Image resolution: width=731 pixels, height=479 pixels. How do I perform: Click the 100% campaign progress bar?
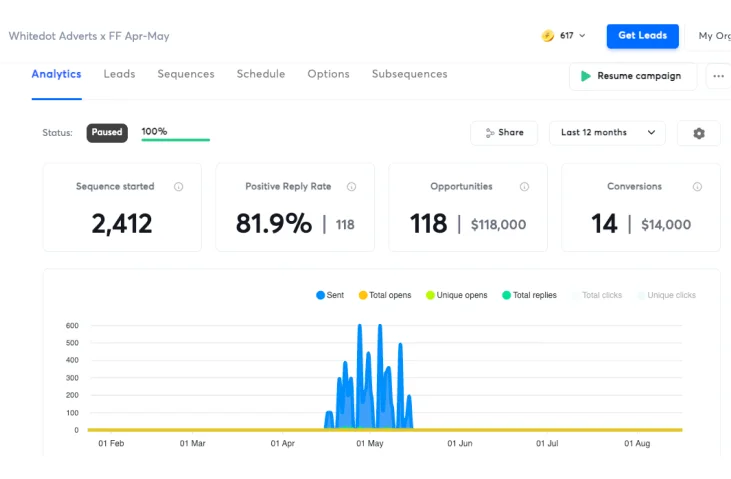(175, 139)
